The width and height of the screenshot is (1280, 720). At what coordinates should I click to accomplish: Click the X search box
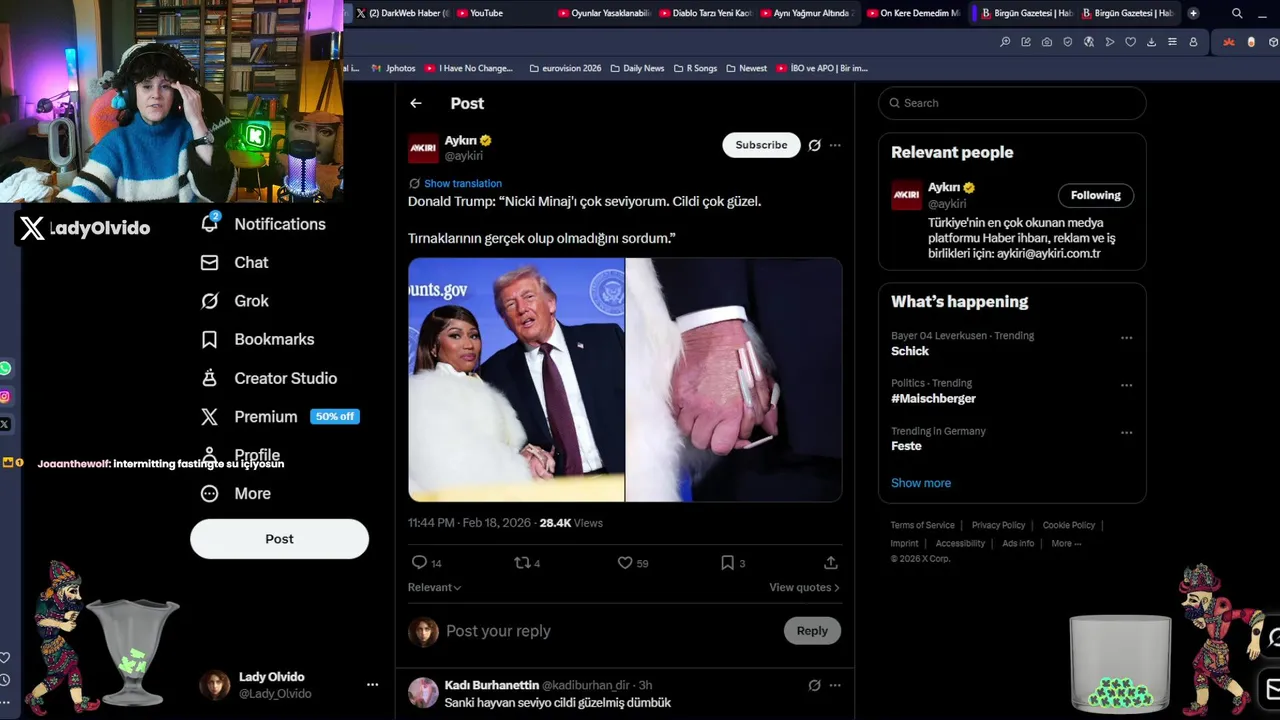point(1012,103)
